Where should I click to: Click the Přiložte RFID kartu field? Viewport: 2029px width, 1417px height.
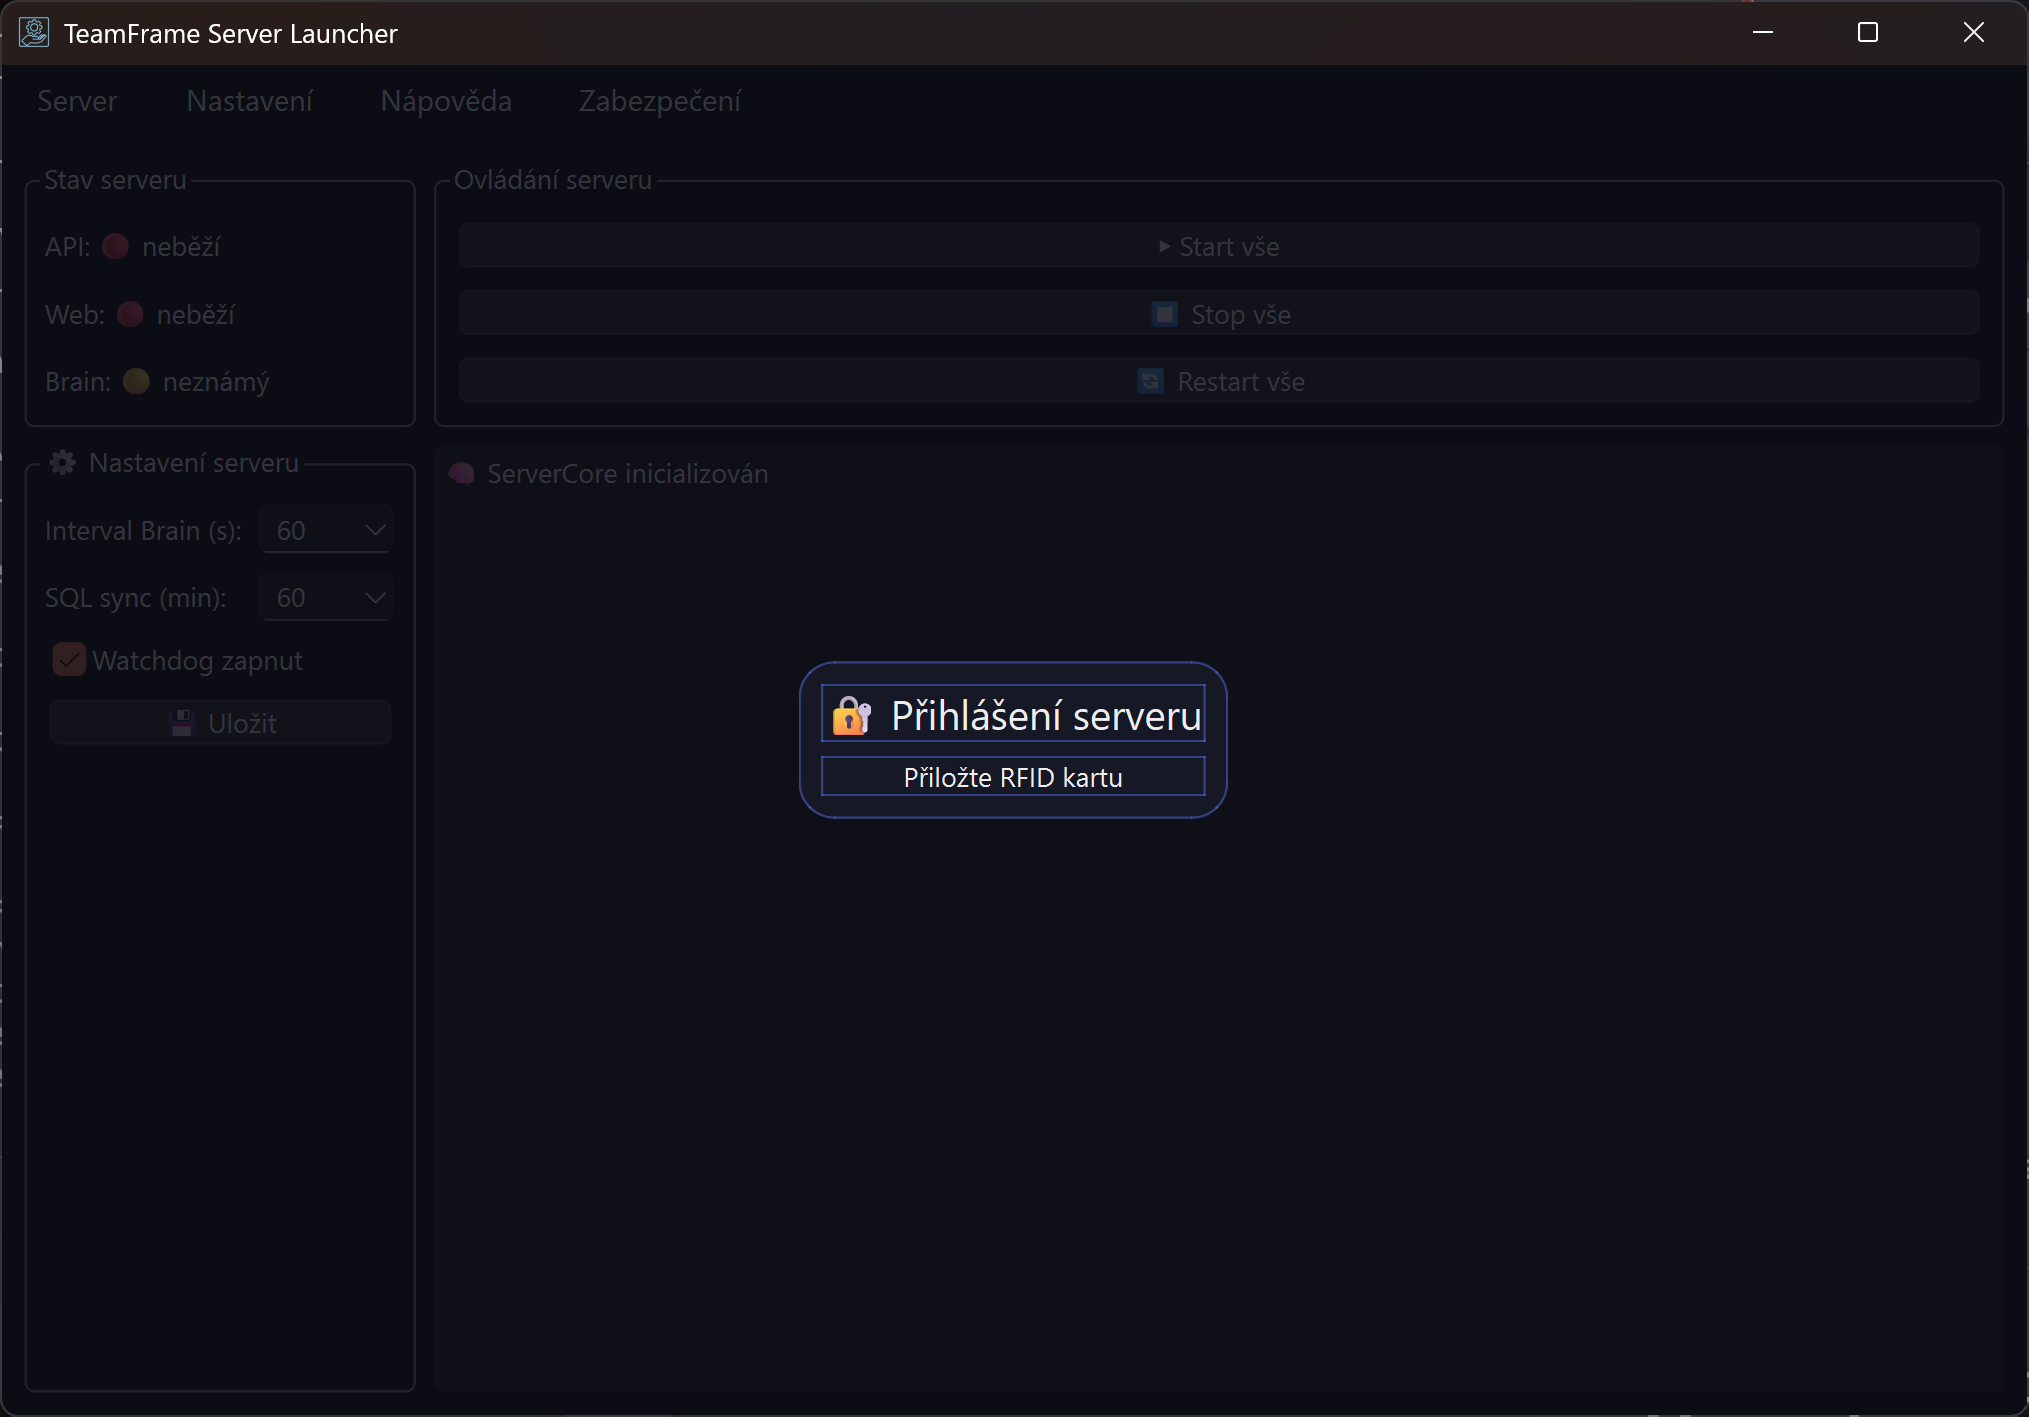(1013, 777)
